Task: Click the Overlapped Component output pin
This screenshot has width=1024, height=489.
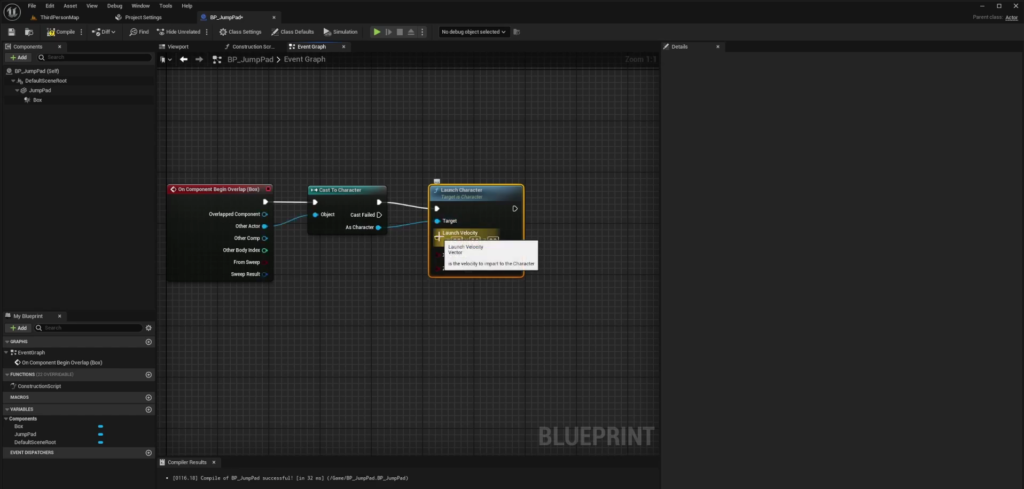Action: [x=264, y=214]
